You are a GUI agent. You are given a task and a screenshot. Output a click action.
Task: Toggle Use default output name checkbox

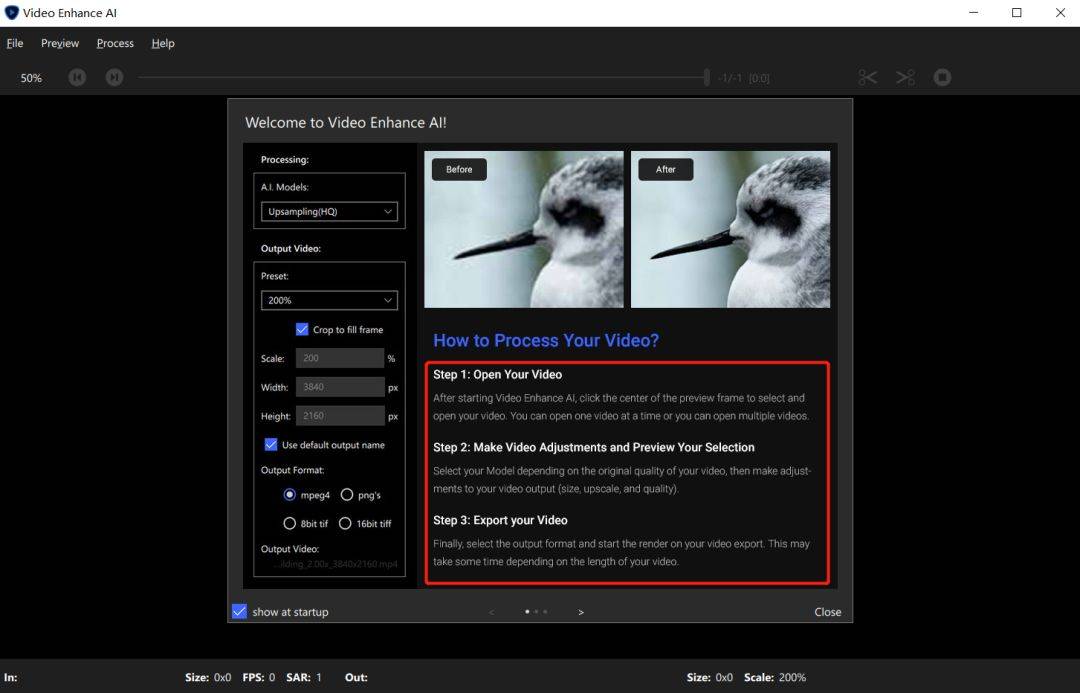coord(271,444)
